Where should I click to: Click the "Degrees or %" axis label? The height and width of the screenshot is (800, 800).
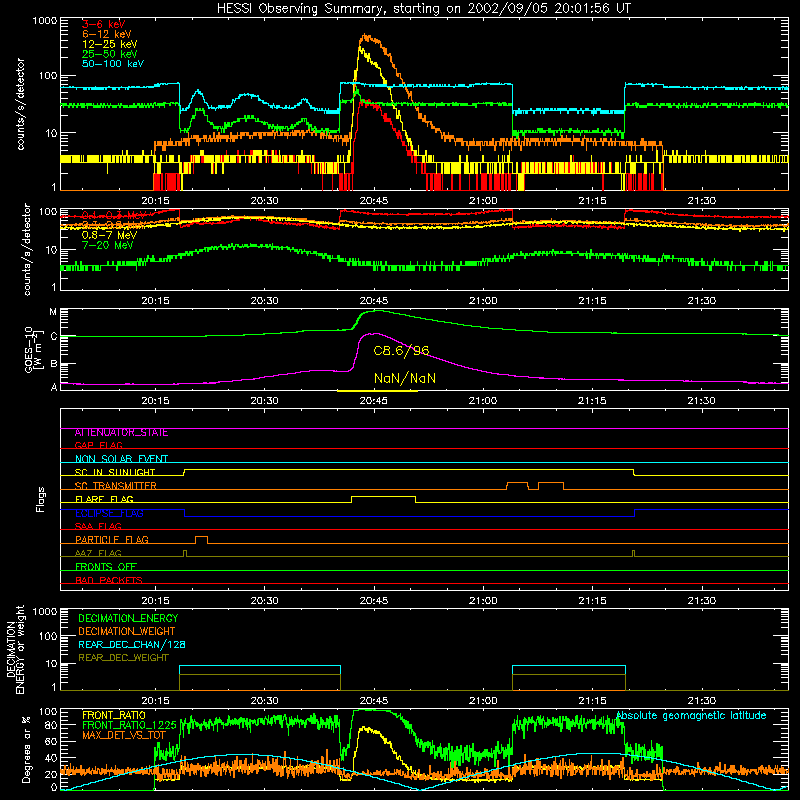coord(26,750)
